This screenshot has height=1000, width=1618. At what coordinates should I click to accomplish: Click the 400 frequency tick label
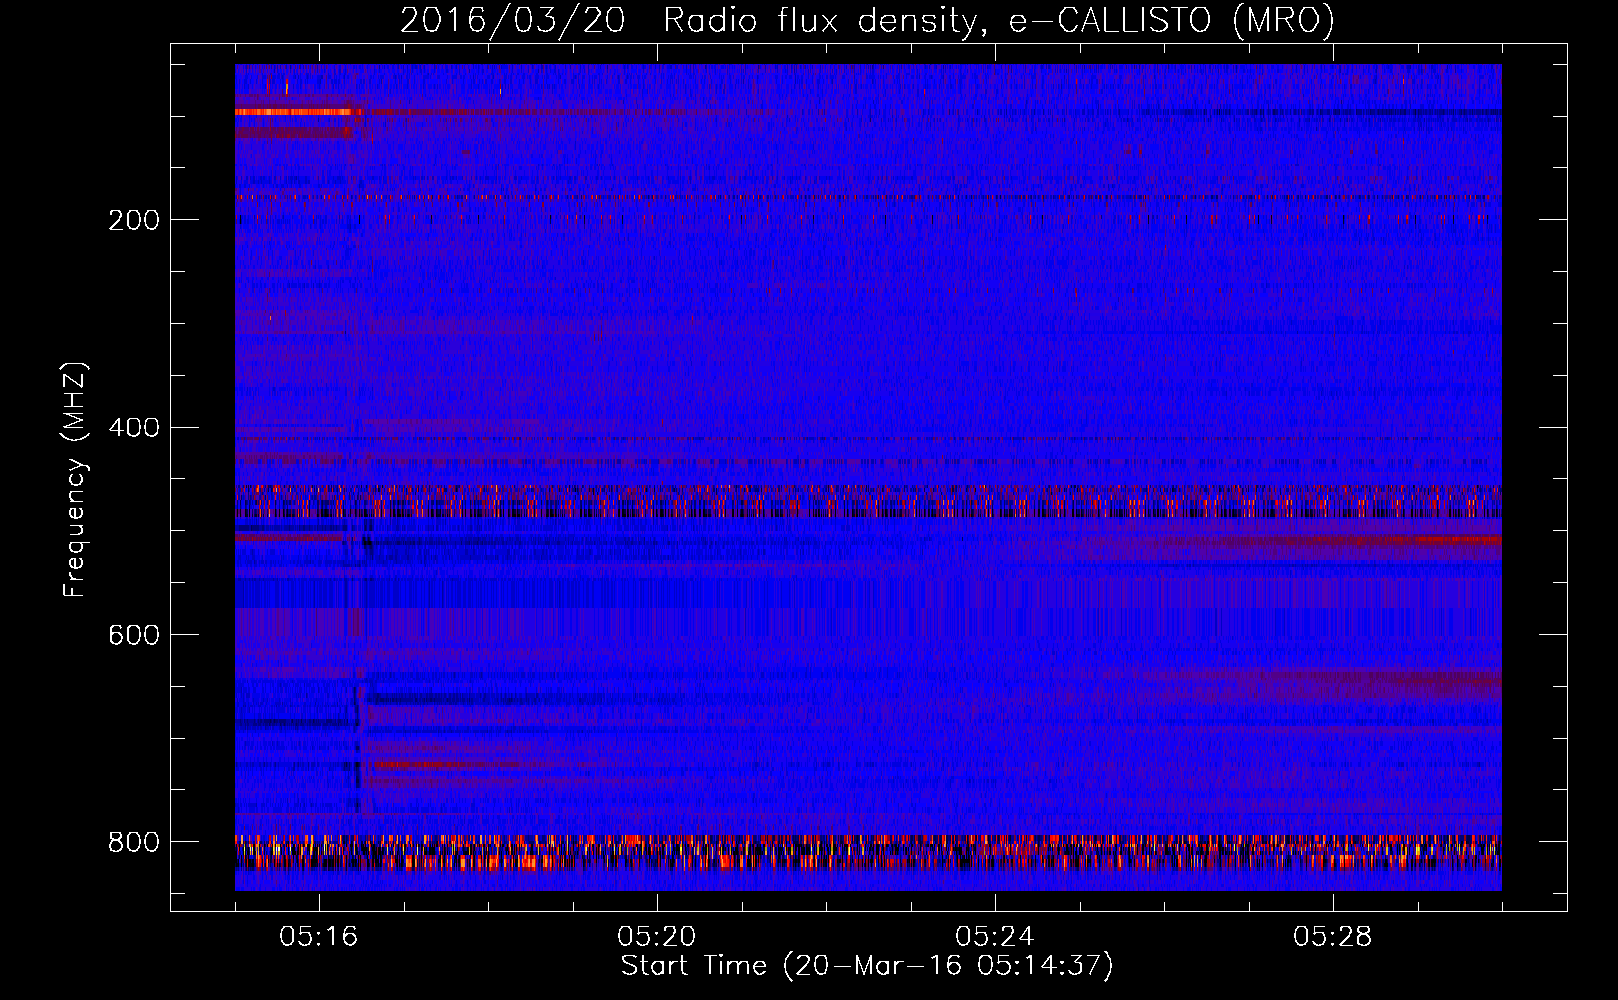134,428
